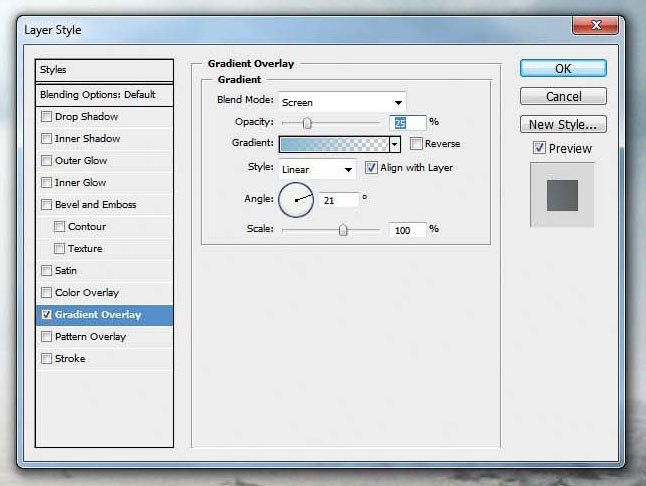
Task: Tick the Inner Shadow checkbox
Action: (47, 138)
